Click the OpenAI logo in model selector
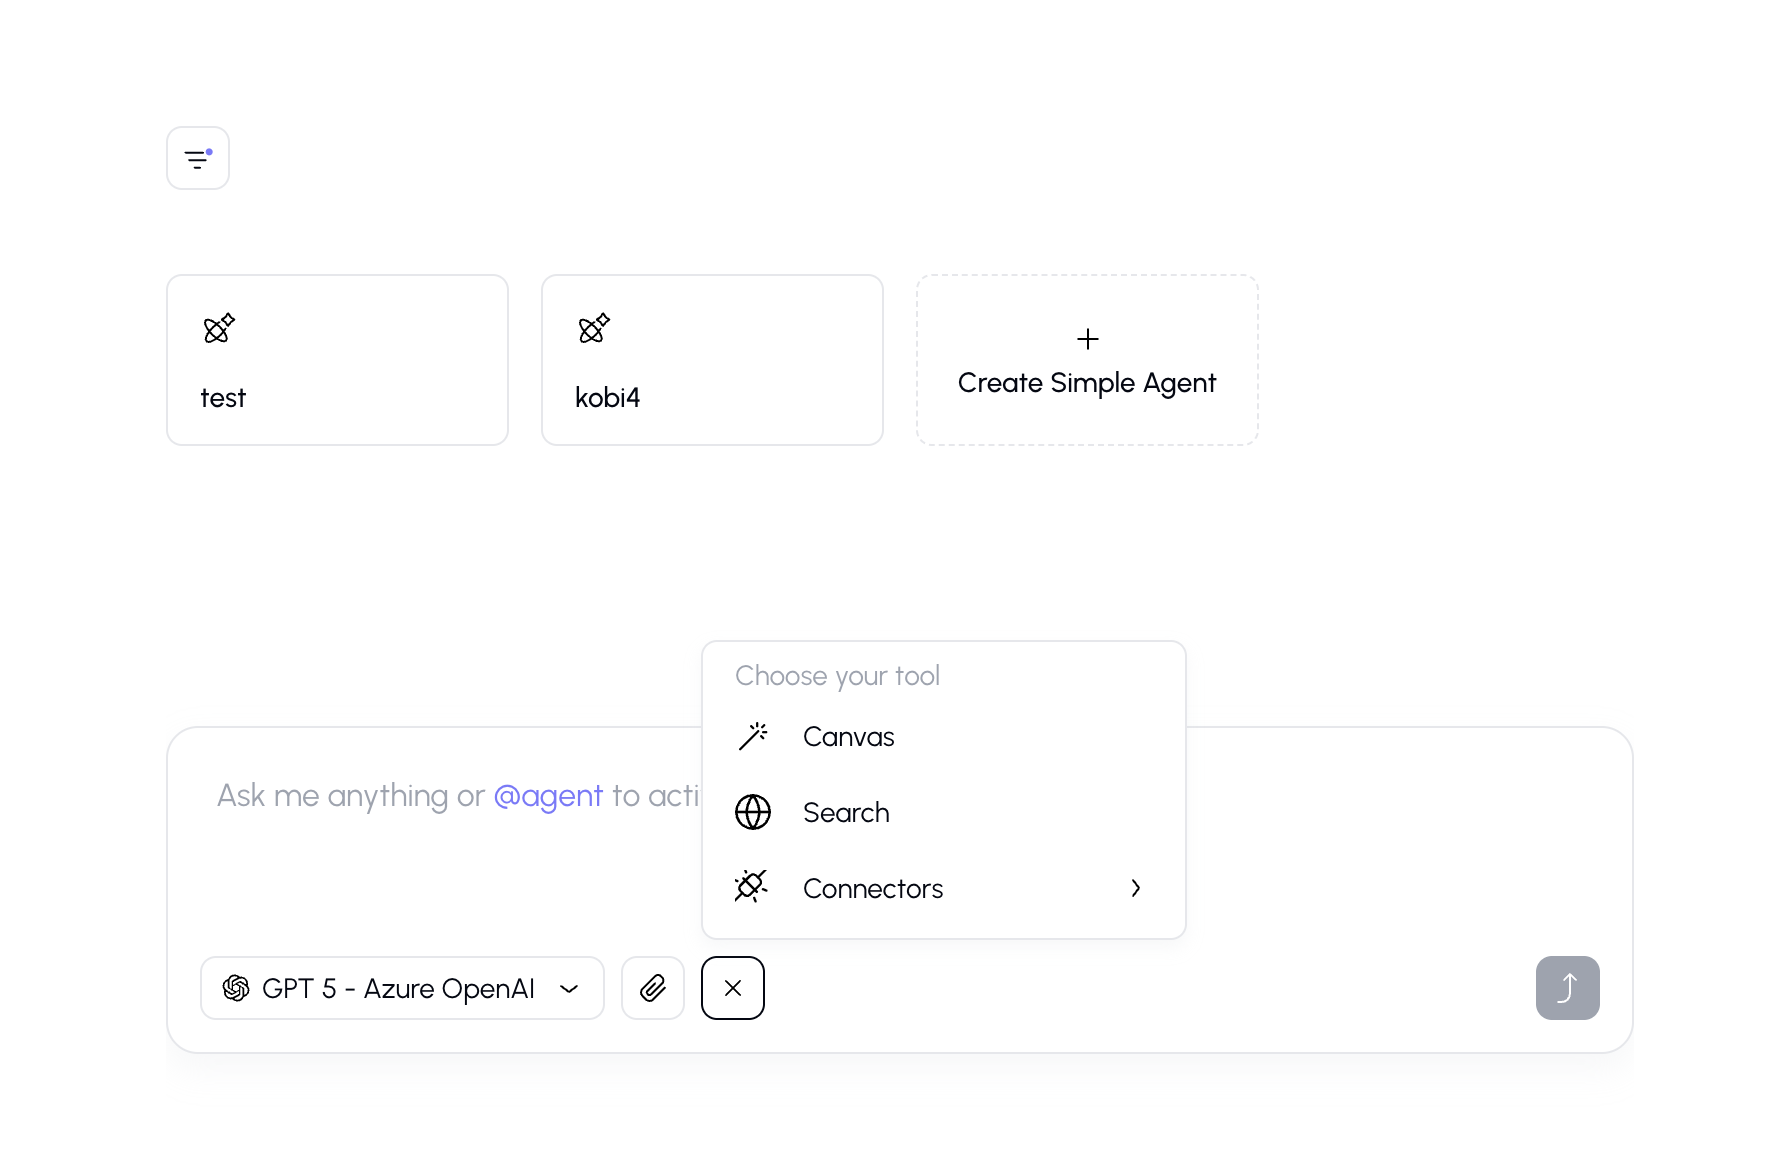The height and width of the screenshot is (1152, 1768). point(236,988)
